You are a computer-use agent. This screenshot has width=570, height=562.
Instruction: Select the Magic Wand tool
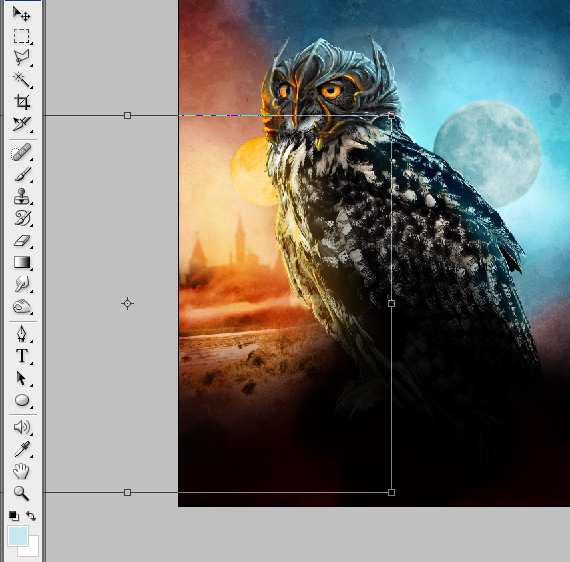21,80
